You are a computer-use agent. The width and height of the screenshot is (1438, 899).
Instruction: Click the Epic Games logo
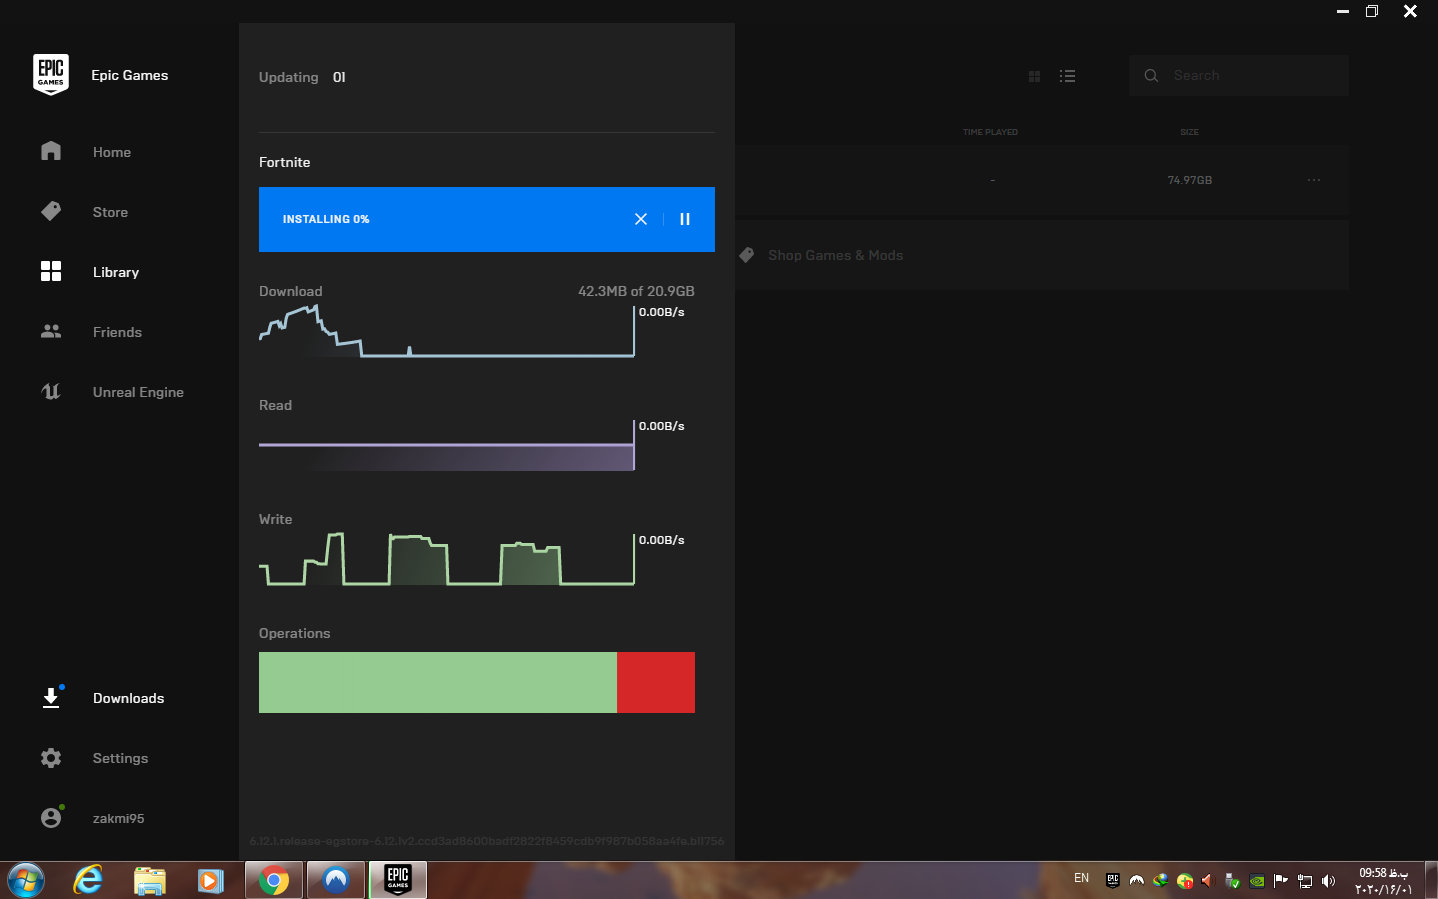point(51,75)
